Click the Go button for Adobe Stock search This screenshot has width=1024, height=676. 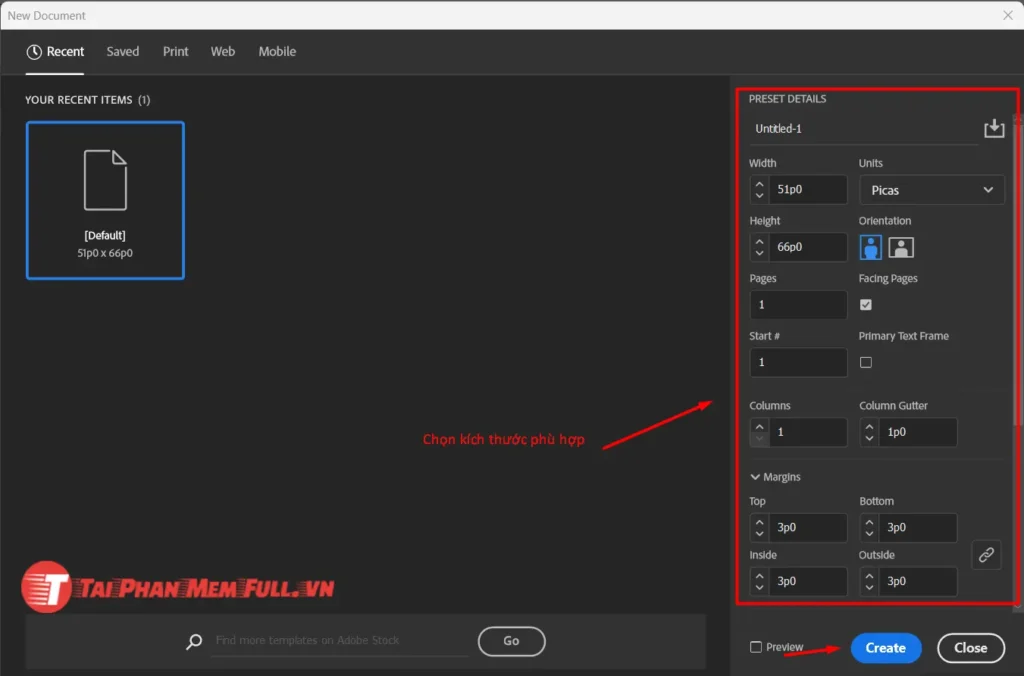click(511, 641)
